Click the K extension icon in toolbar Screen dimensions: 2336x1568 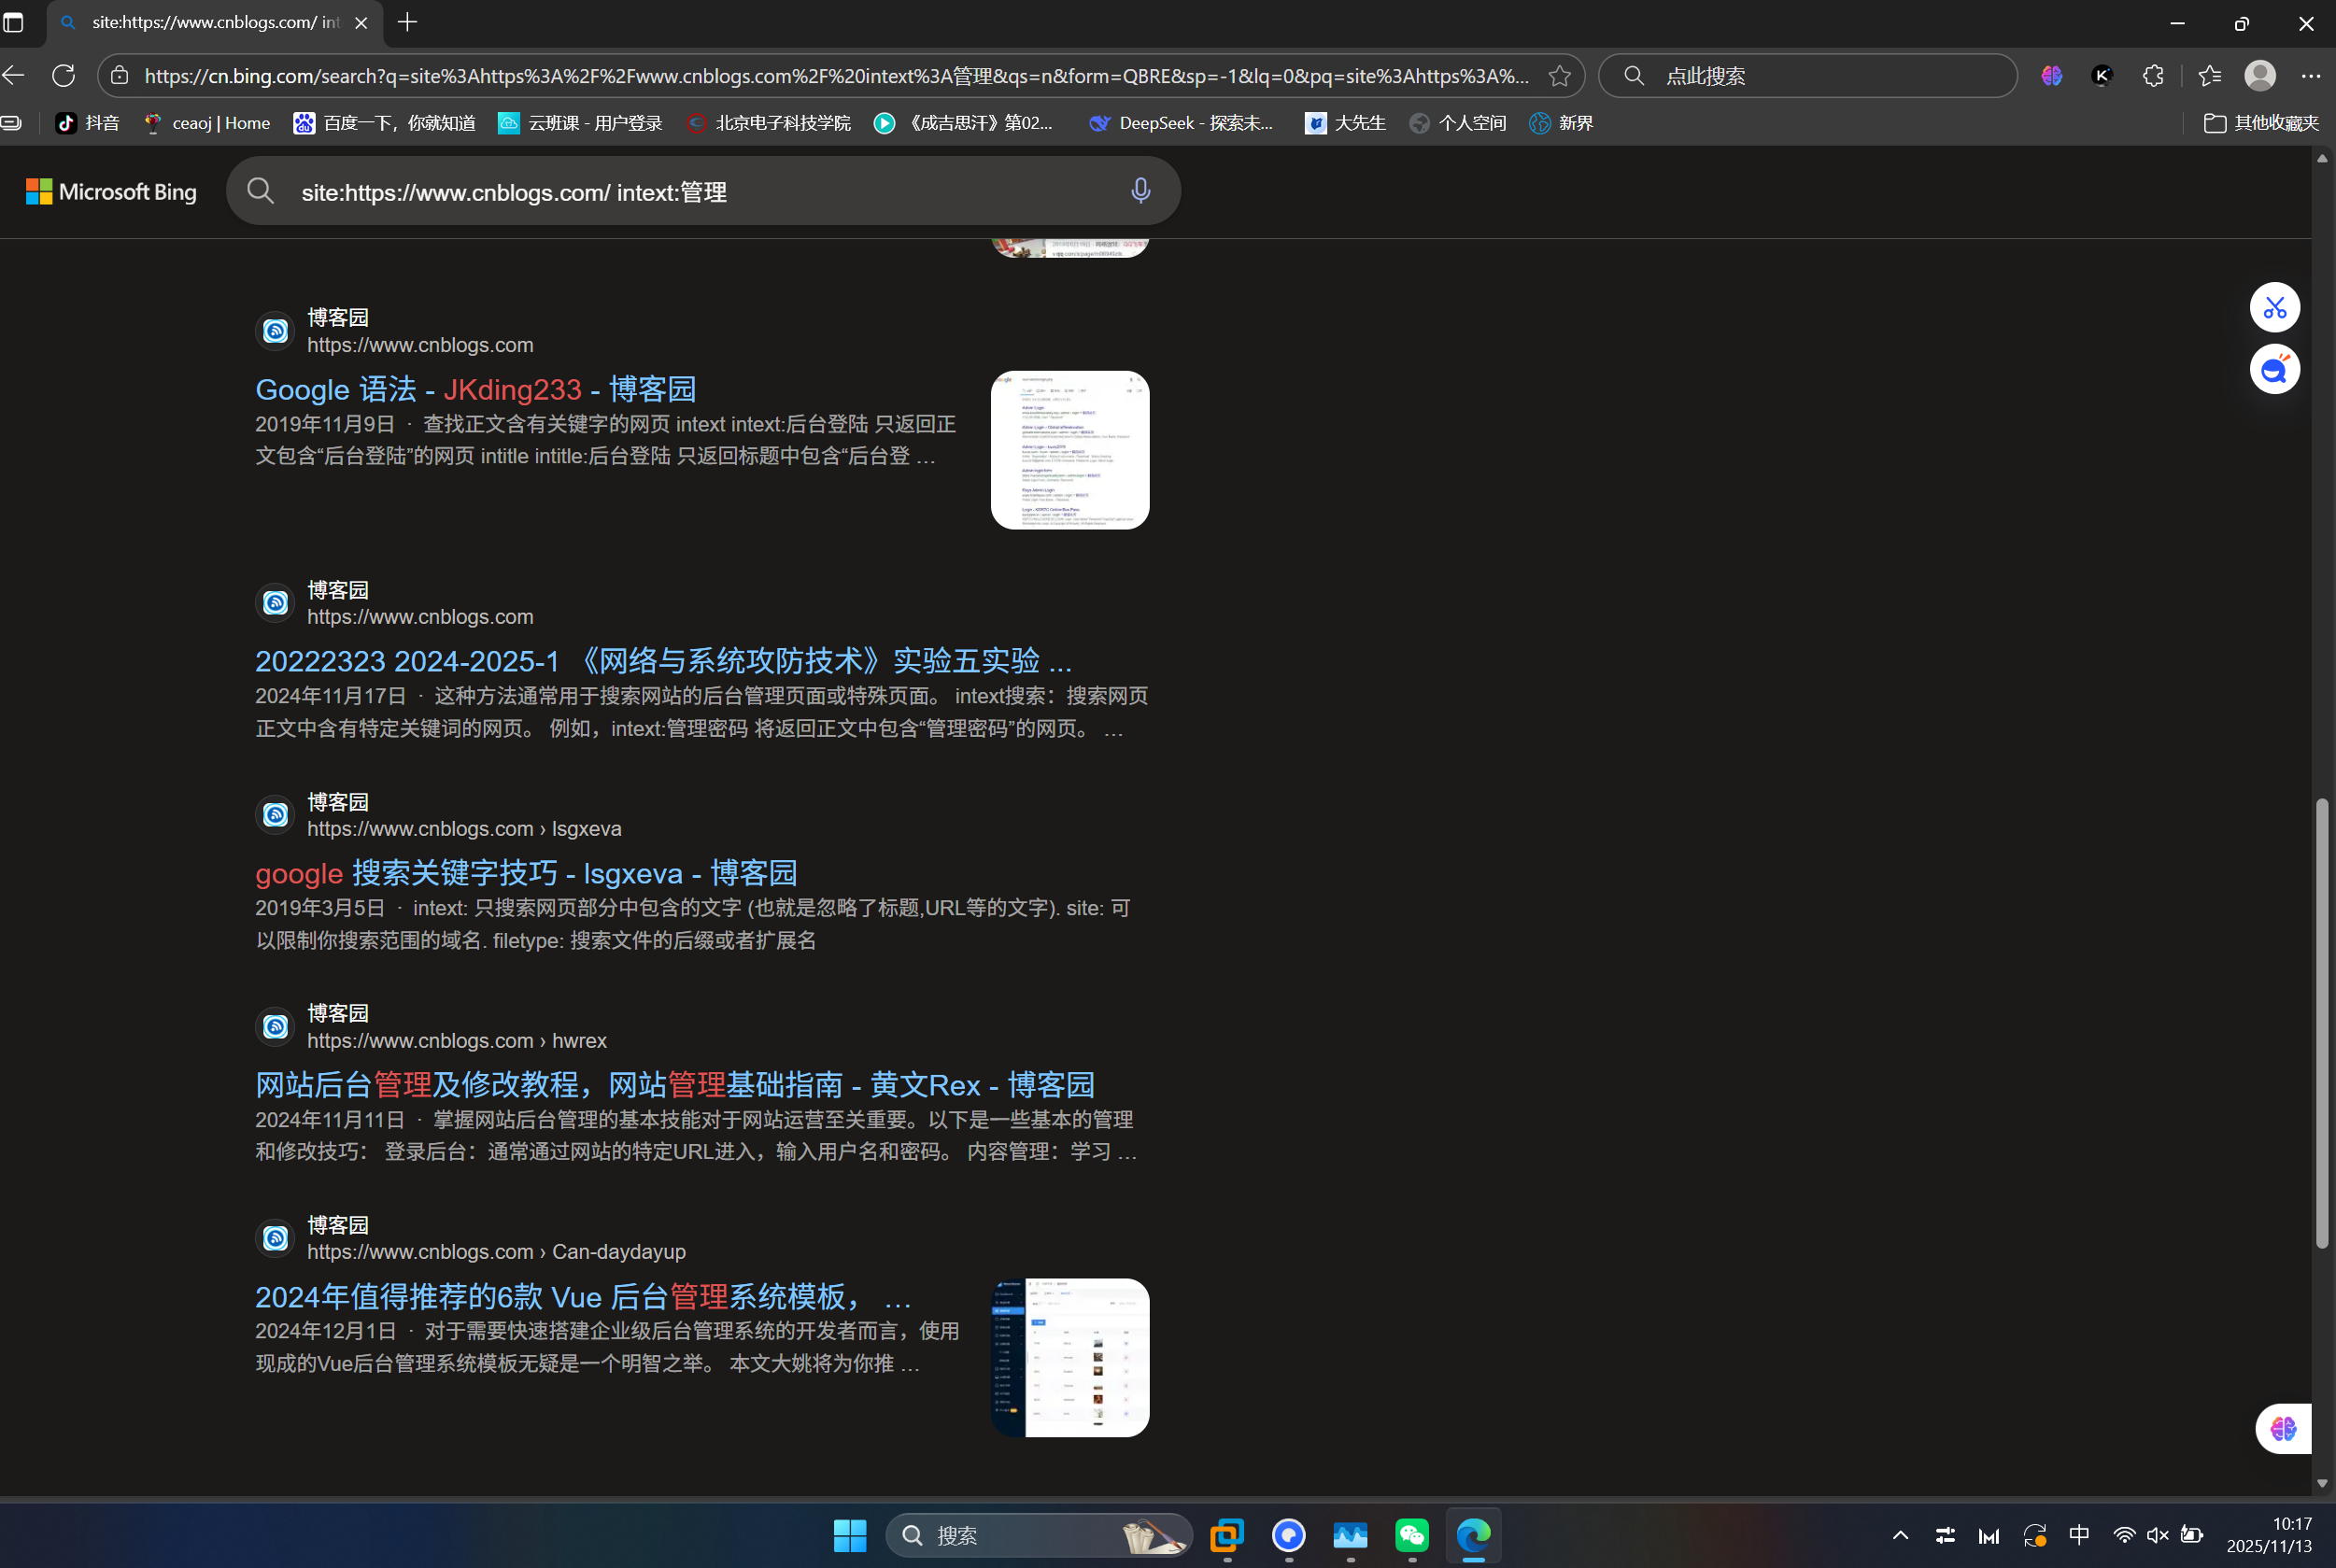2101,75
